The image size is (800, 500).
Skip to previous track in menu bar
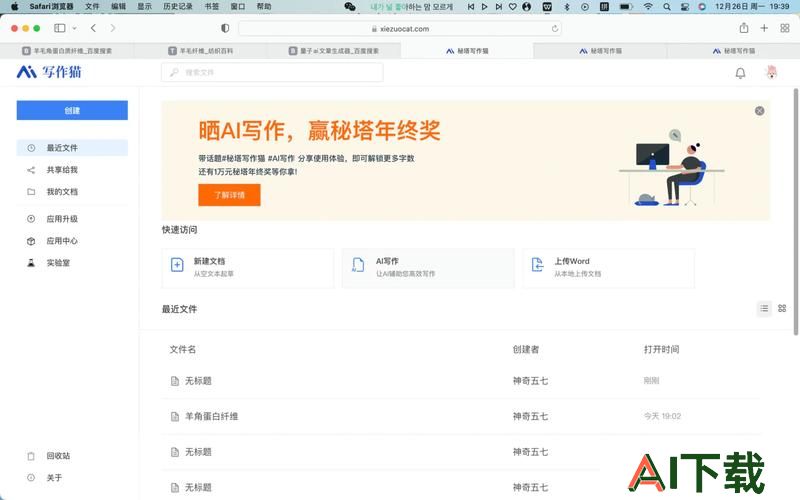click(x=470, y=7)
